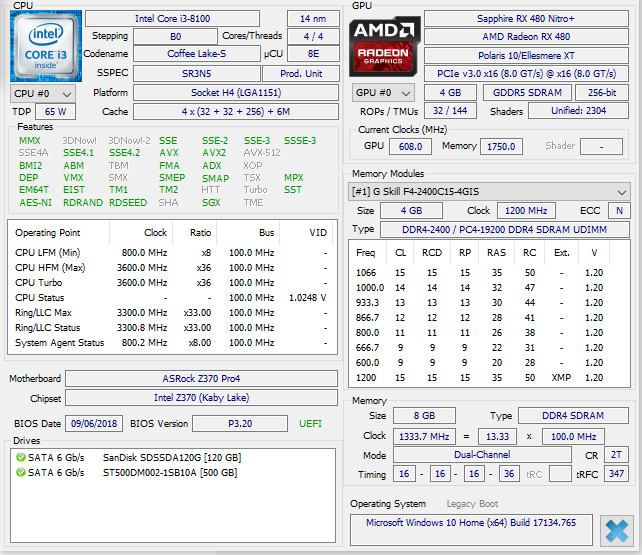
Task: Click the empty tRC field
Action: tap(560, 474)
